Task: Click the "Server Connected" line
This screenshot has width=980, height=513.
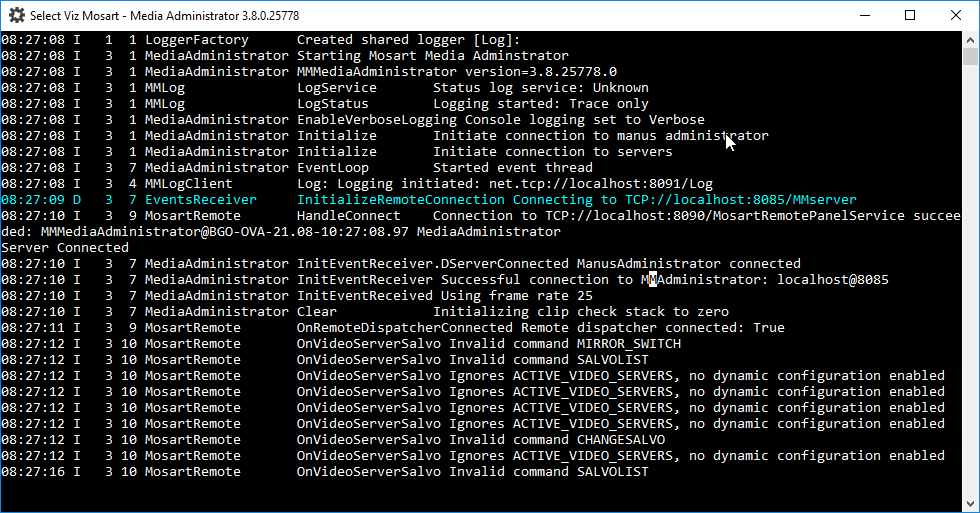Action: 65,248
